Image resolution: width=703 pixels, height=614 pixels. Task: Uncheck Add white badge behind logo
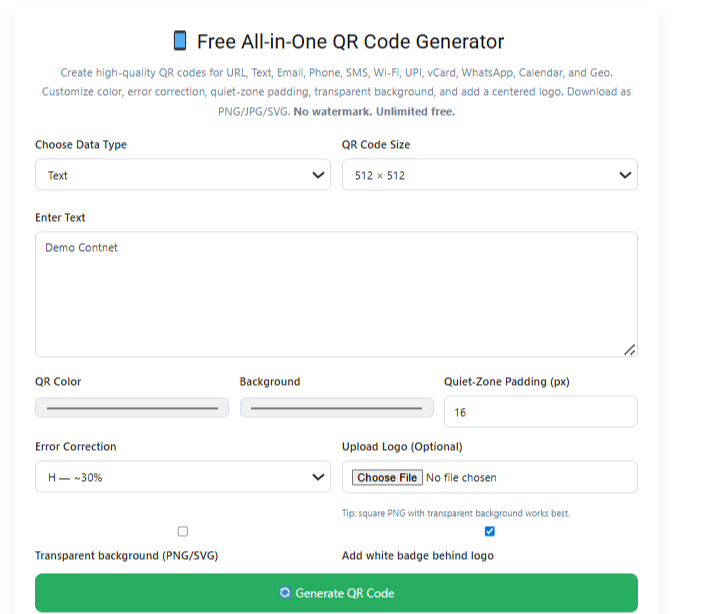point(489,531)
